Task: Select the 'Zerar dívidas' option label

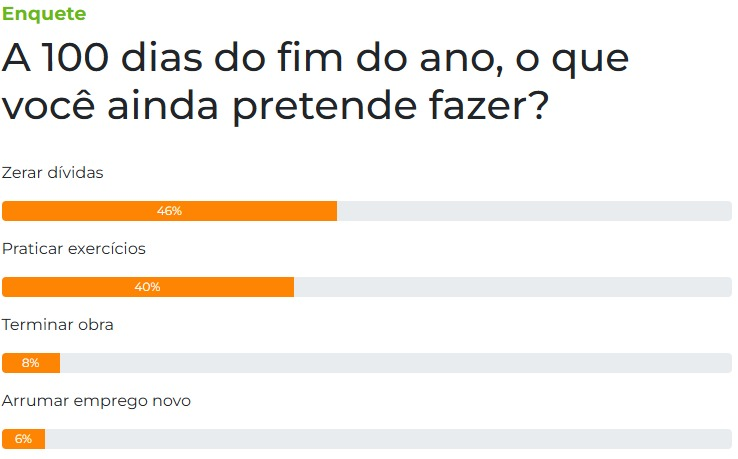Action: tap(53, 173)
